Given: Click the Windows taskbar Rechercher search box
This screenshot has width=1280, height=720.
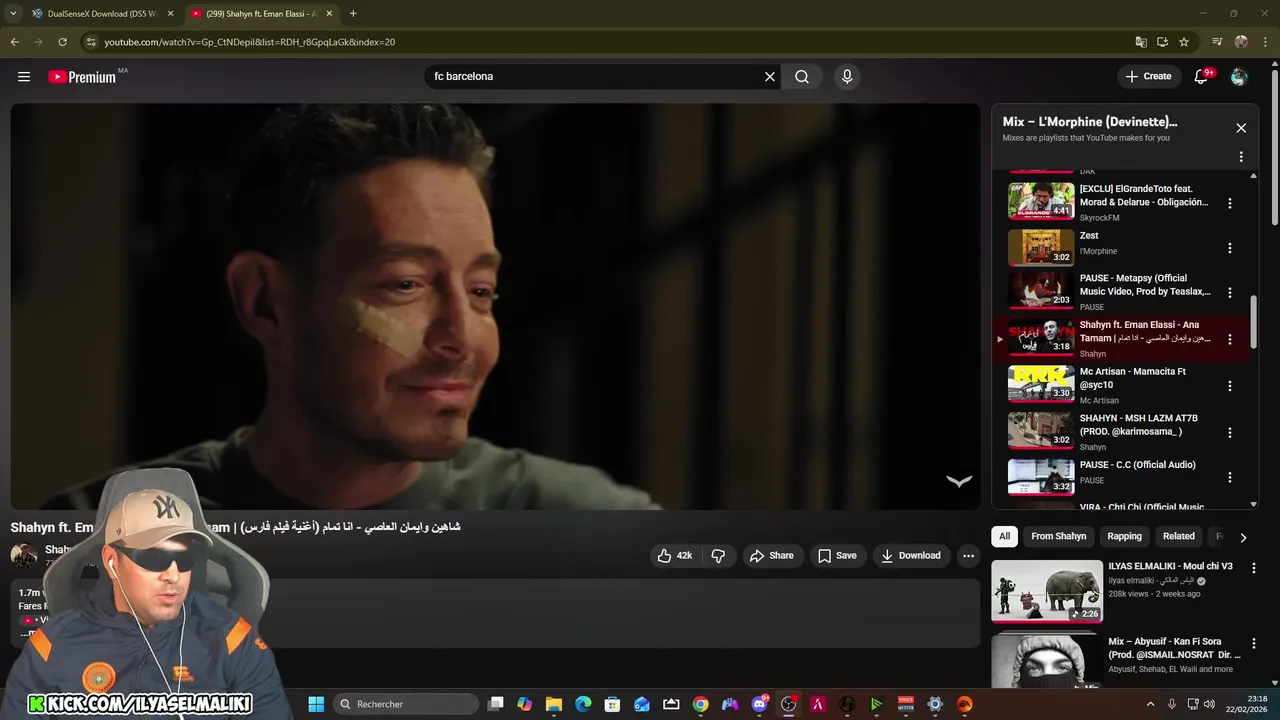Looking at the screenshot, I should click(x=405, y=704).
